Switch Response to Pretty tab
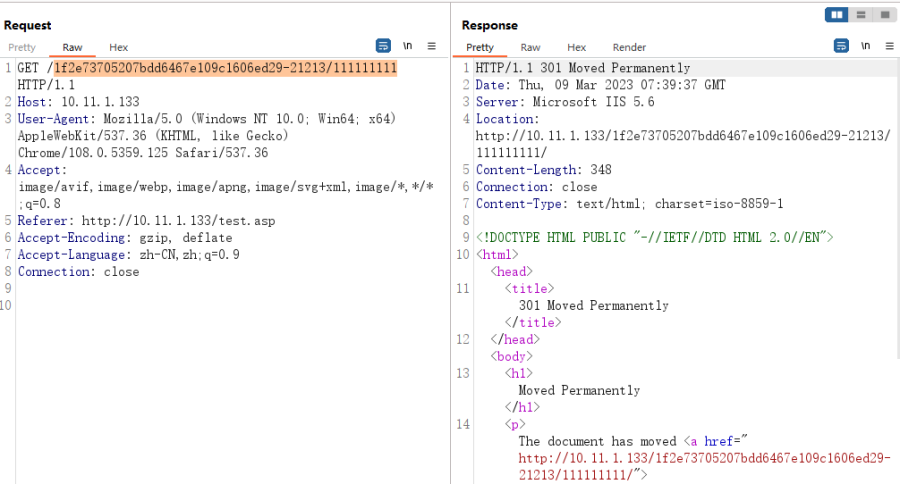The image size is (900, 484). (480, 48)
